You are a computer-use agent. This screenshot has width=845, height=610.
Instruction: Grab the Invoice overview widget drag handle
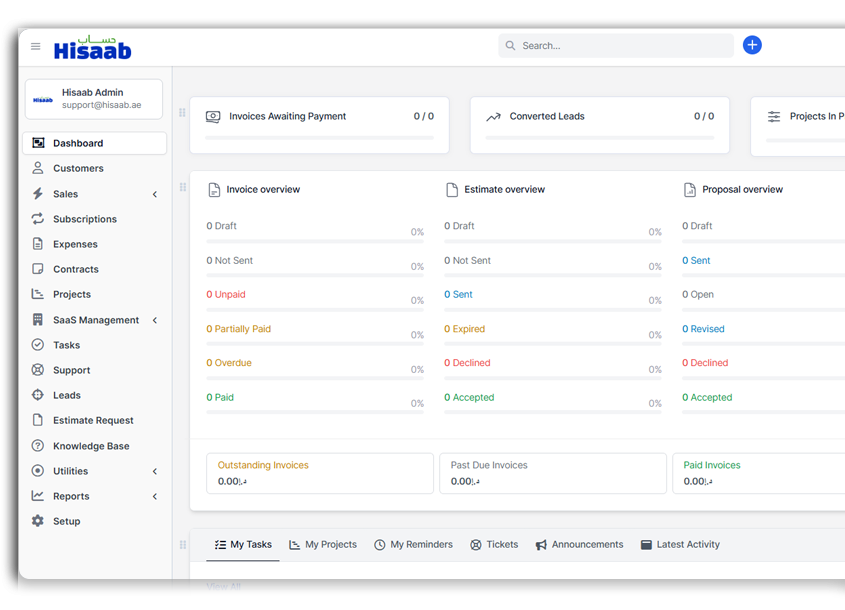(182, 187)
